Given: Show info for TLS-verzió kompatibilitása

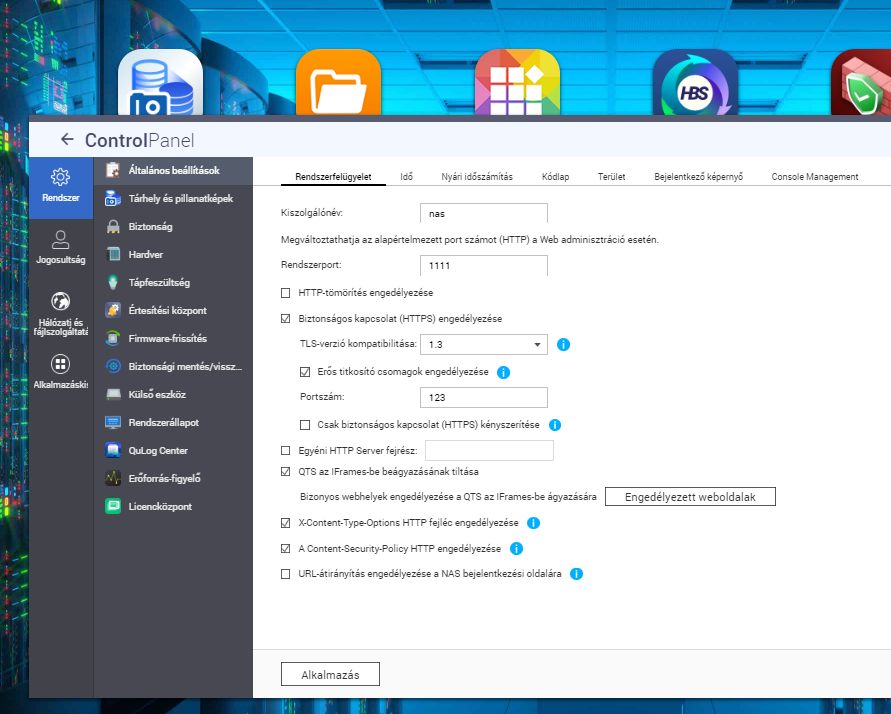Looking at the screenshot, I should pyautogui.click(x=563, y=344).
